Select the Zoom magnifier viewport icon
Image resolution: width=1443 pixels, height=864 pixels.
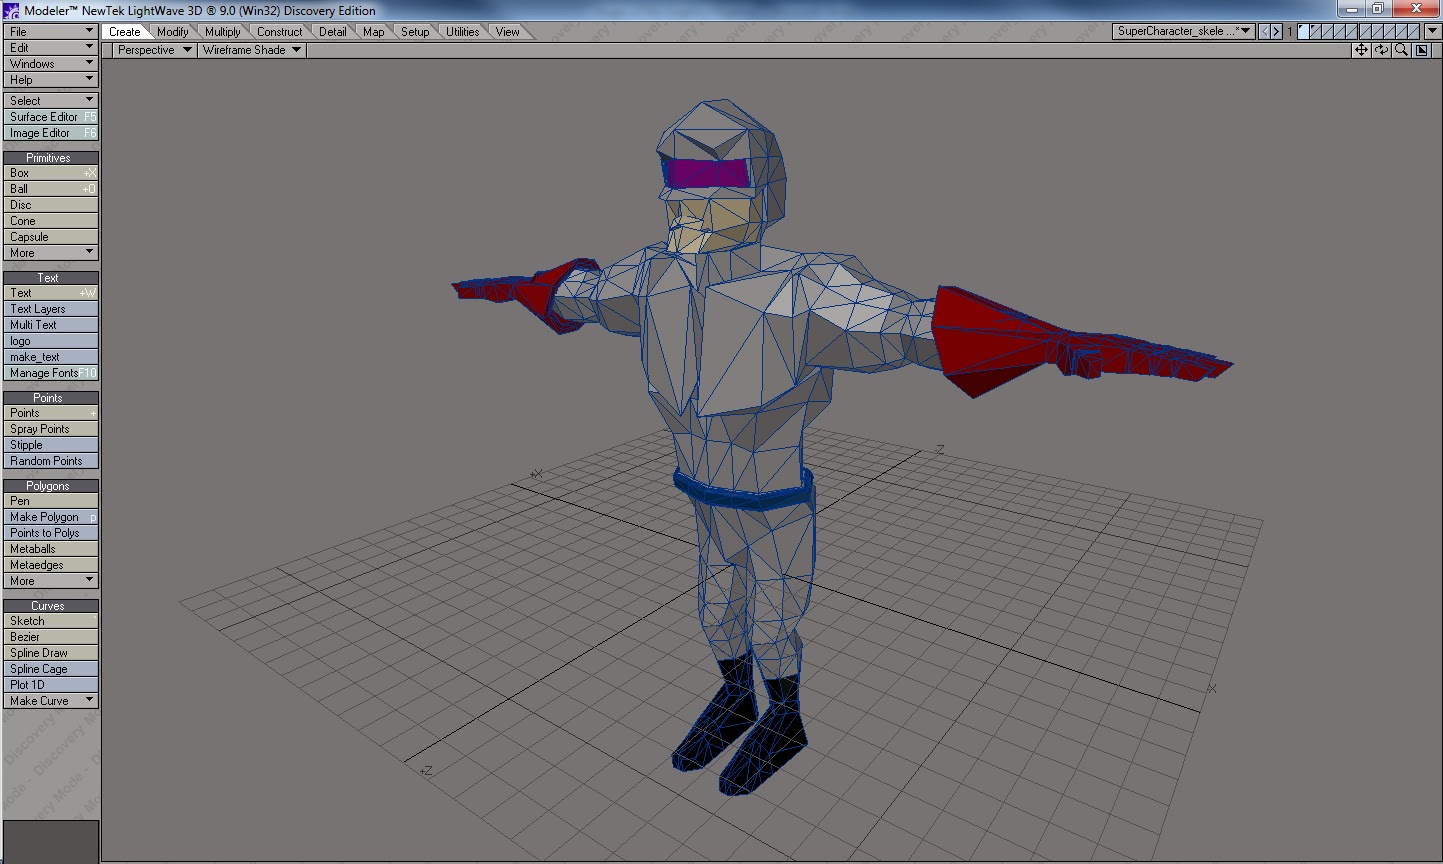coord(1401,50)
